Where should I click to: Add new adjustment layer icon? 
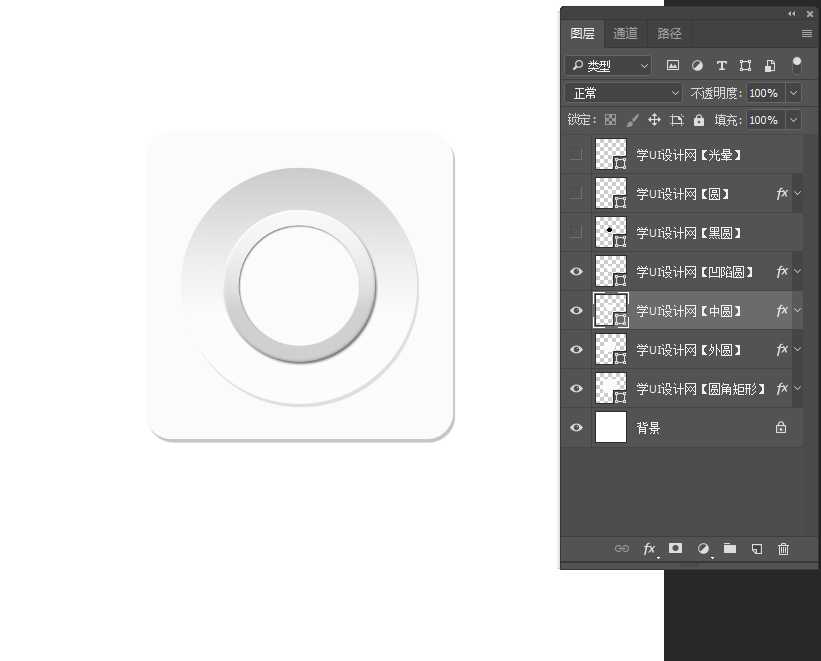tap(703, 548)
